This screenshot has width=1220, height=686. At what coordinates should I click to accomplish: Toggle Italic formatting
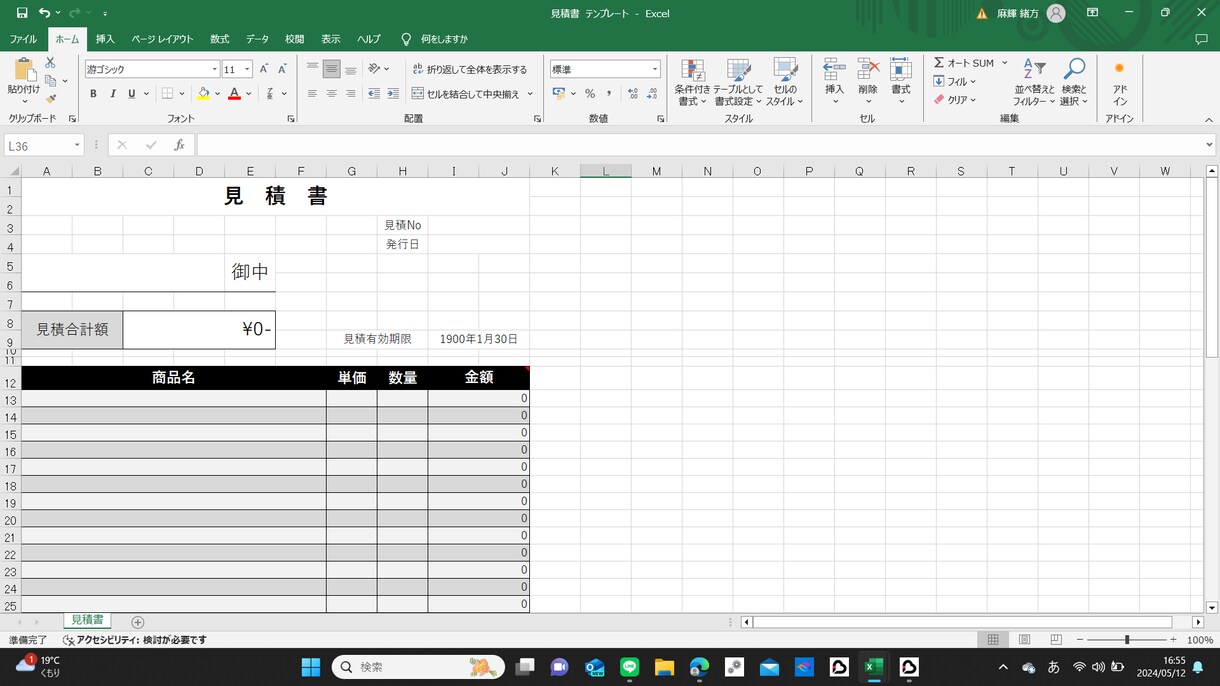112,94
